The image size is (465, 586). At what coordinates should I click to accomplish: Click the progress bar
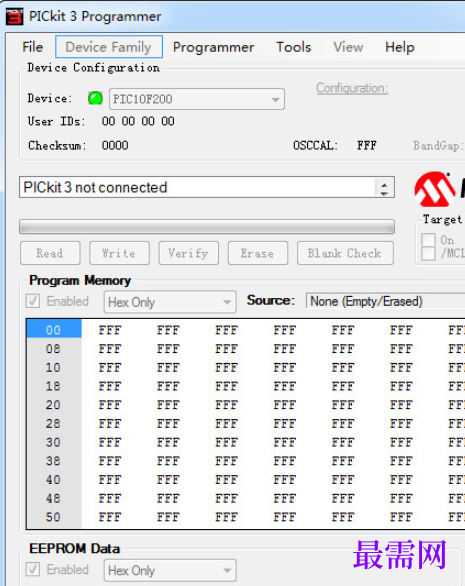click(x=207, y=227)
